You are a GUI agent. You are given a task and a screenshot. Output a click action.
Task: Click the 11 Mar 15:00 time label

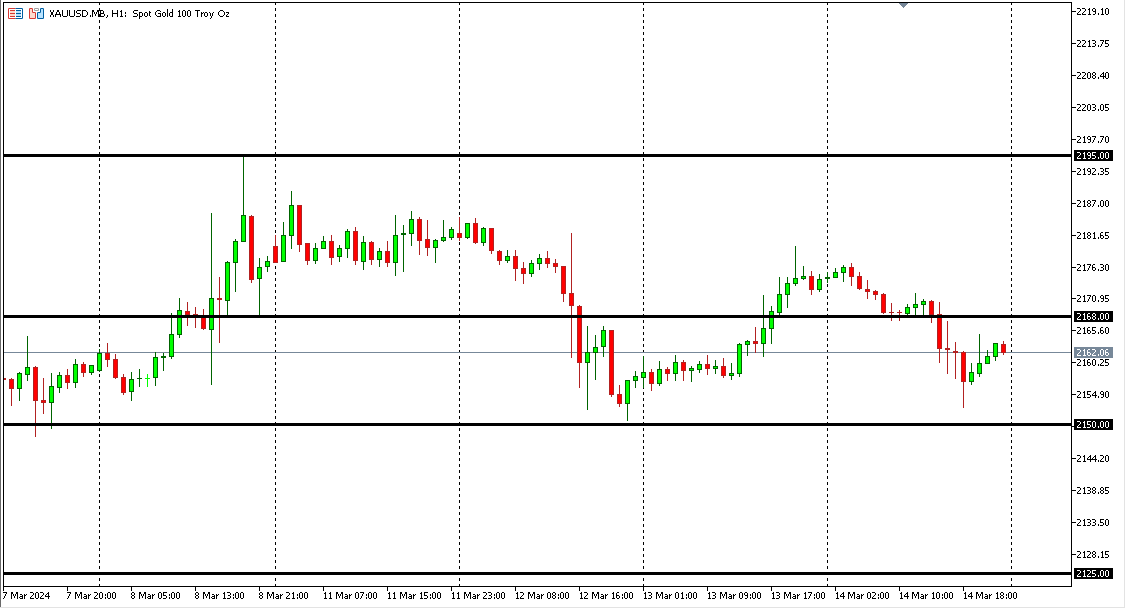[x=414, y=595]
